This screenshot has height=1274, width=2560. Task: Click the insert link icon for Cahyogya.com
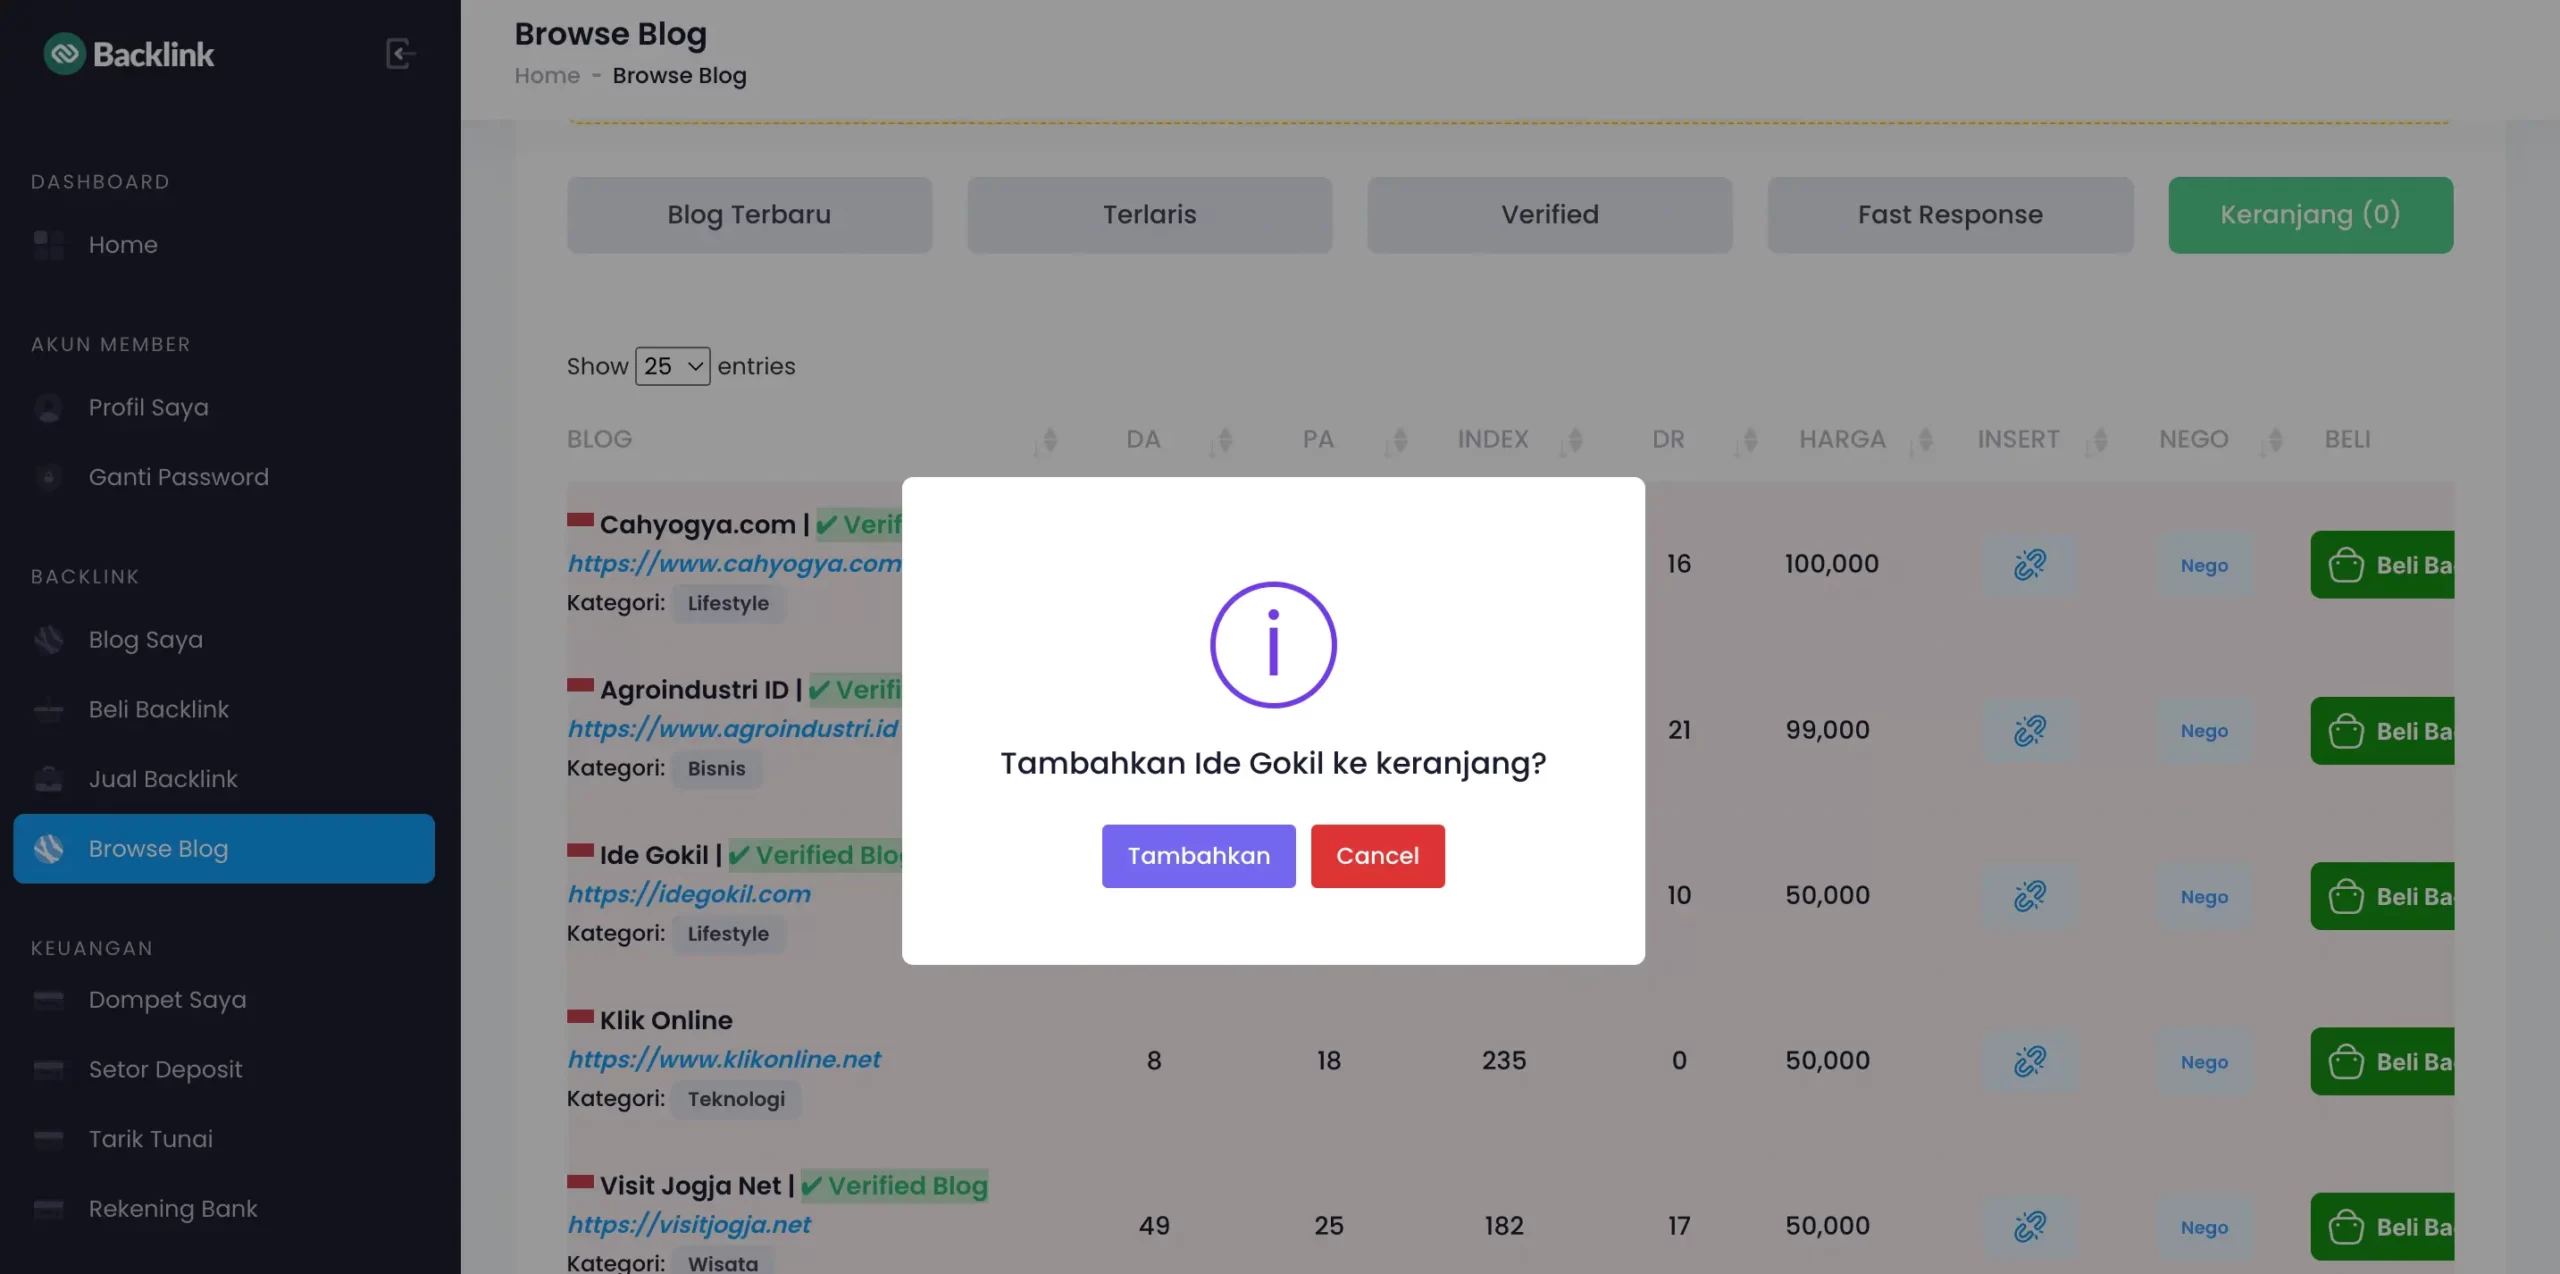tap(2029, 564)
